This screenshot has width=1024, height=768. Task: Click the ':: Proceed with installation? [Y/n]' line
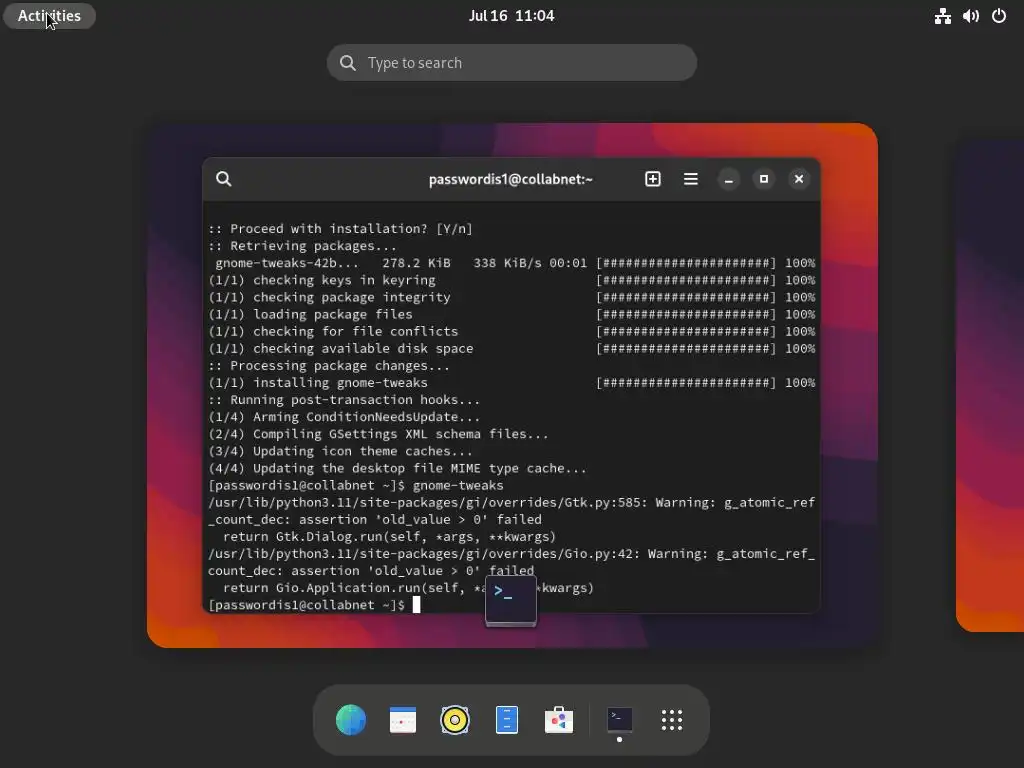(340, 229)
